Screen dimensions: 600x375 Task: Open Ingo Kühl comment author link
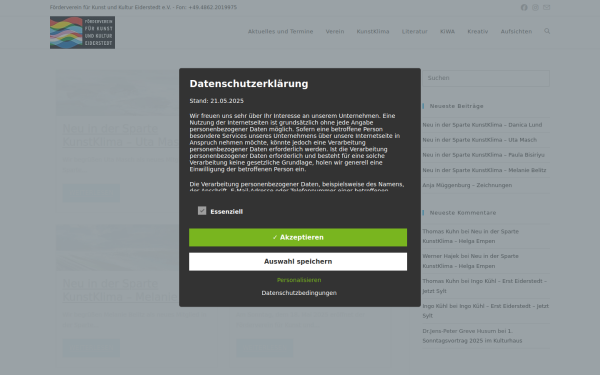coord(435,306)
